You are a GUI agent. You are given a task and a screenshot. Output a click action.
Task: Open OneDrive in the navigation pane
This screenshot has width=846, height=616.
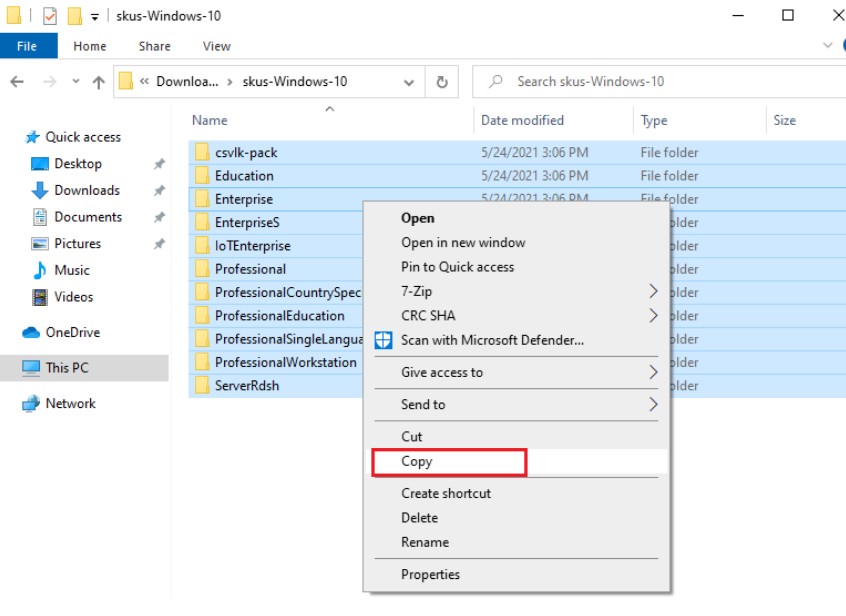(x=72, y=332)
